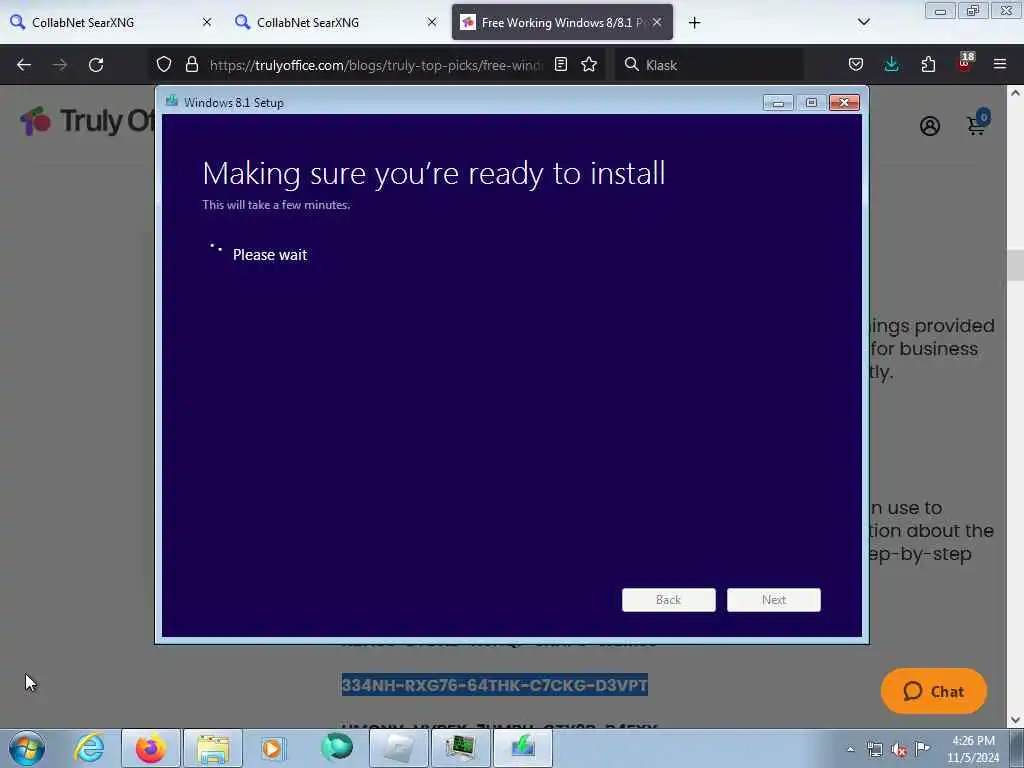Open a new tab with the plus button
1024x768 pixels.
pyautogui.click(x=694, y=23)
